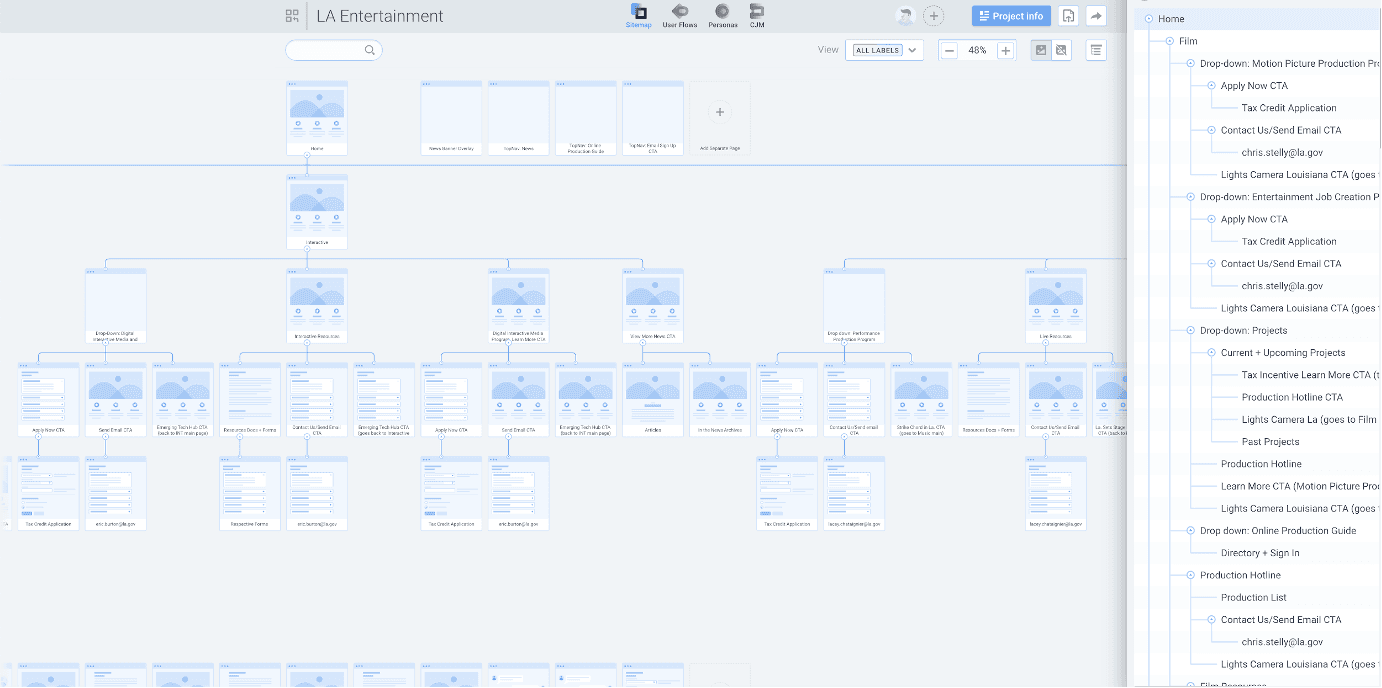The width and height of the screenshot is (1382, 688).
Task: Click the share arrow icon
Action: click(x=1096, y=16)
